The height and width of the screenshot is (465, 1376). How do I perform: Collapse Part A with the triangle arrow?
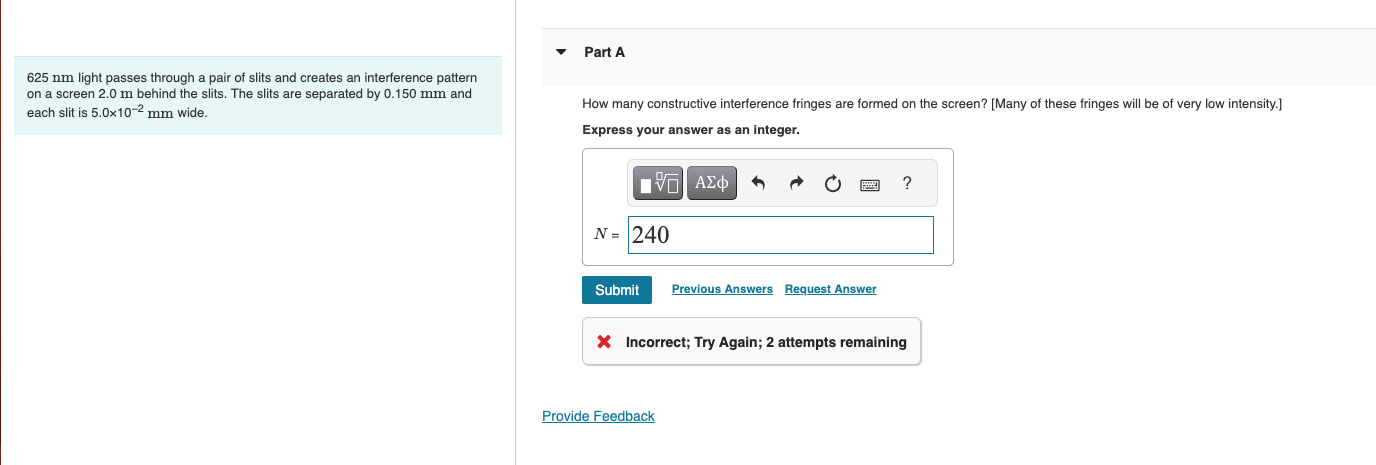(x=561, y=52)
